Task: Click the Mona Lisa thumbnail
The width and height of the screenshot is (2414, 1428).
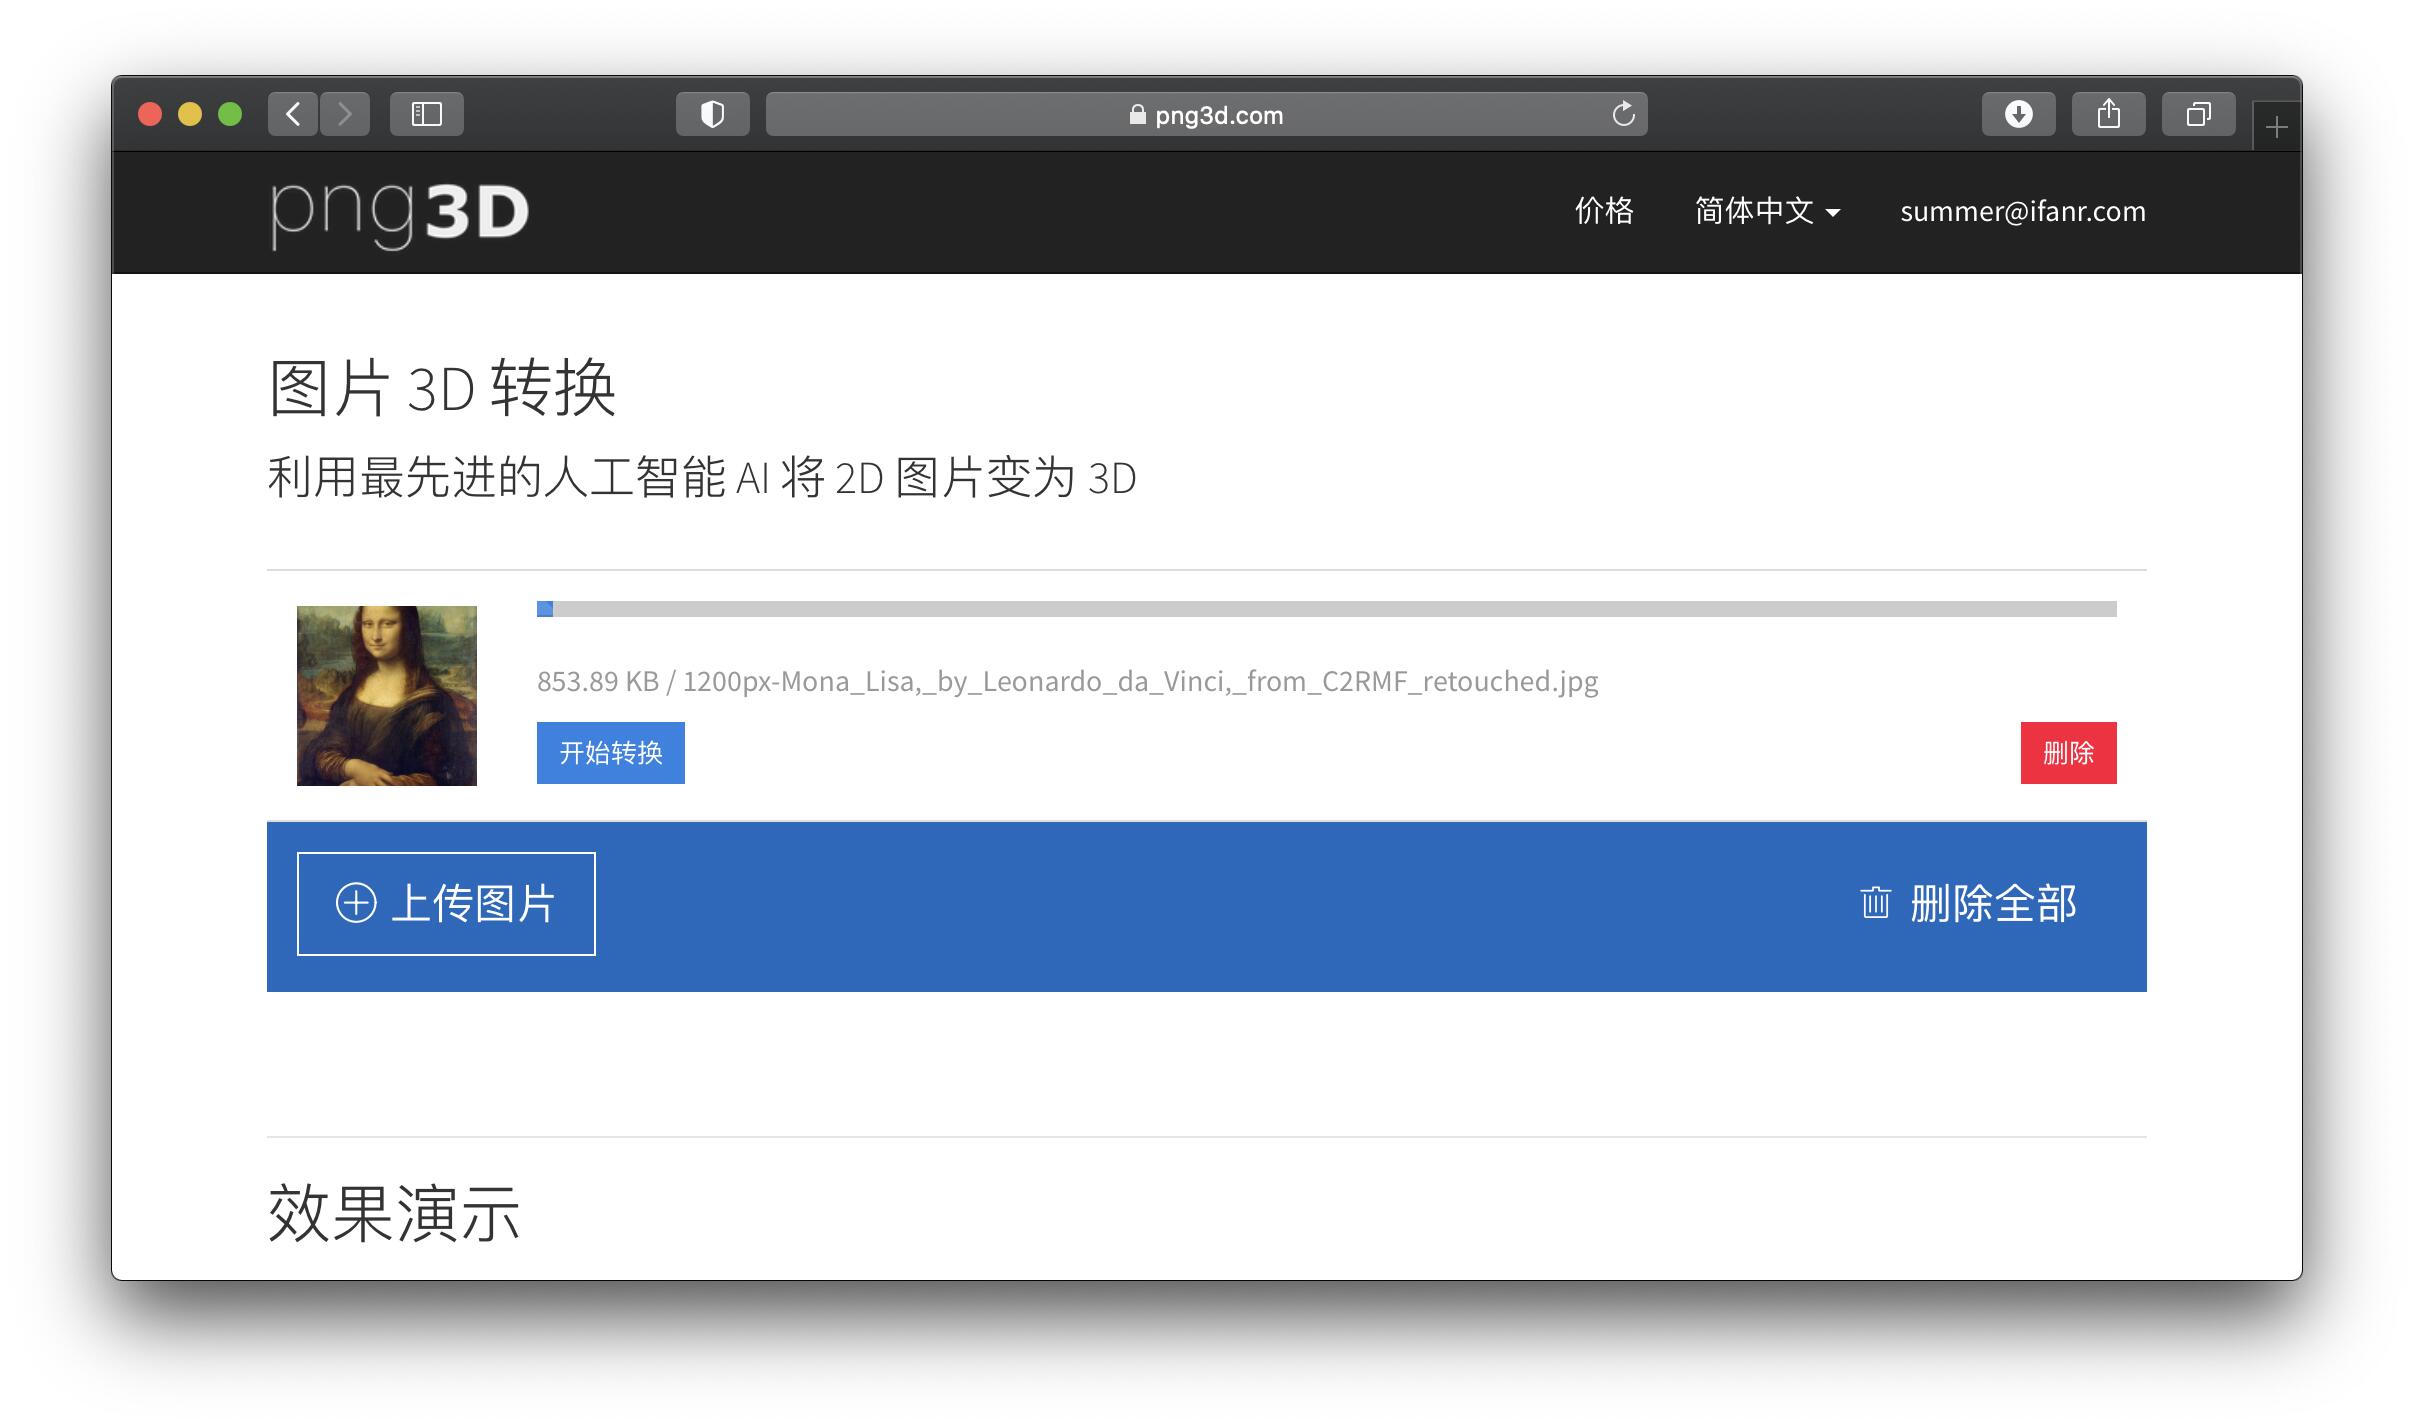Action: (x=386, y=695)
